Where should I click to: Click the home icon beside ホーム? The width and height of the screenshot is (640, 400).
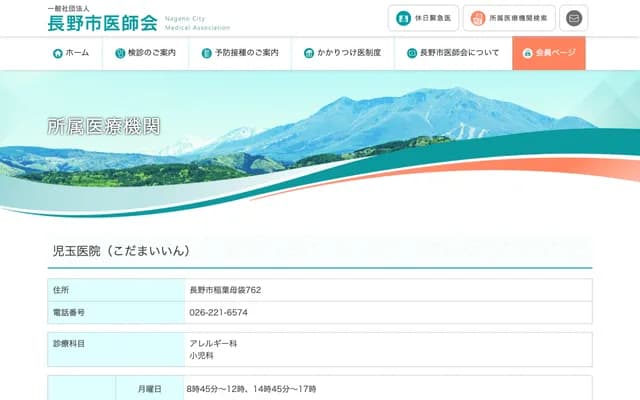(x=57, y=53)
